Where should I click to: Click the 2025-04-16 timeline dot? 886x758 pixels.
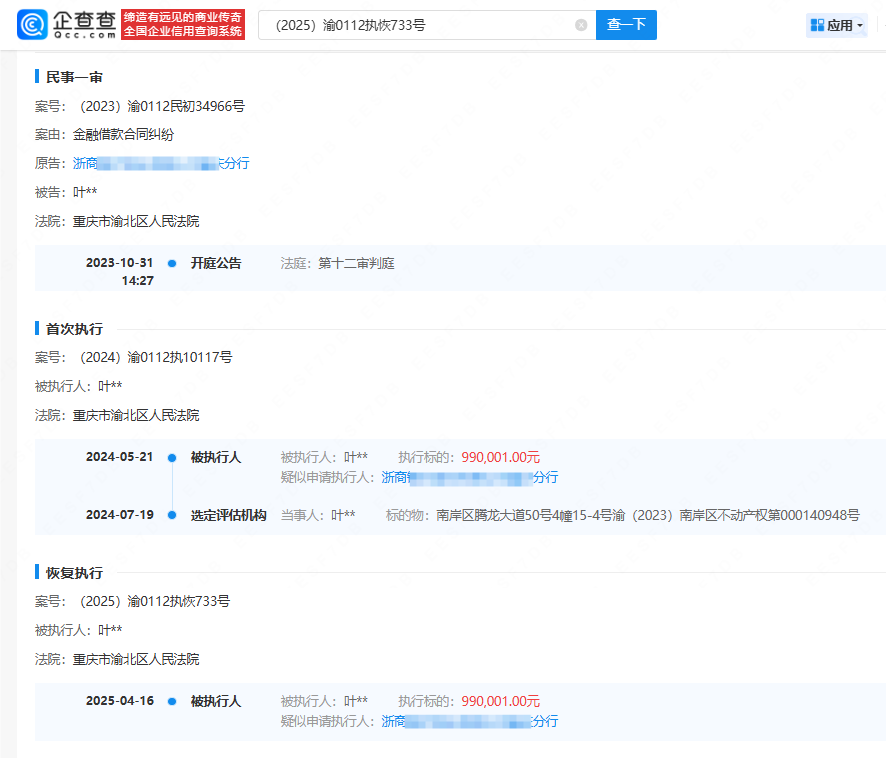point(172,701)
